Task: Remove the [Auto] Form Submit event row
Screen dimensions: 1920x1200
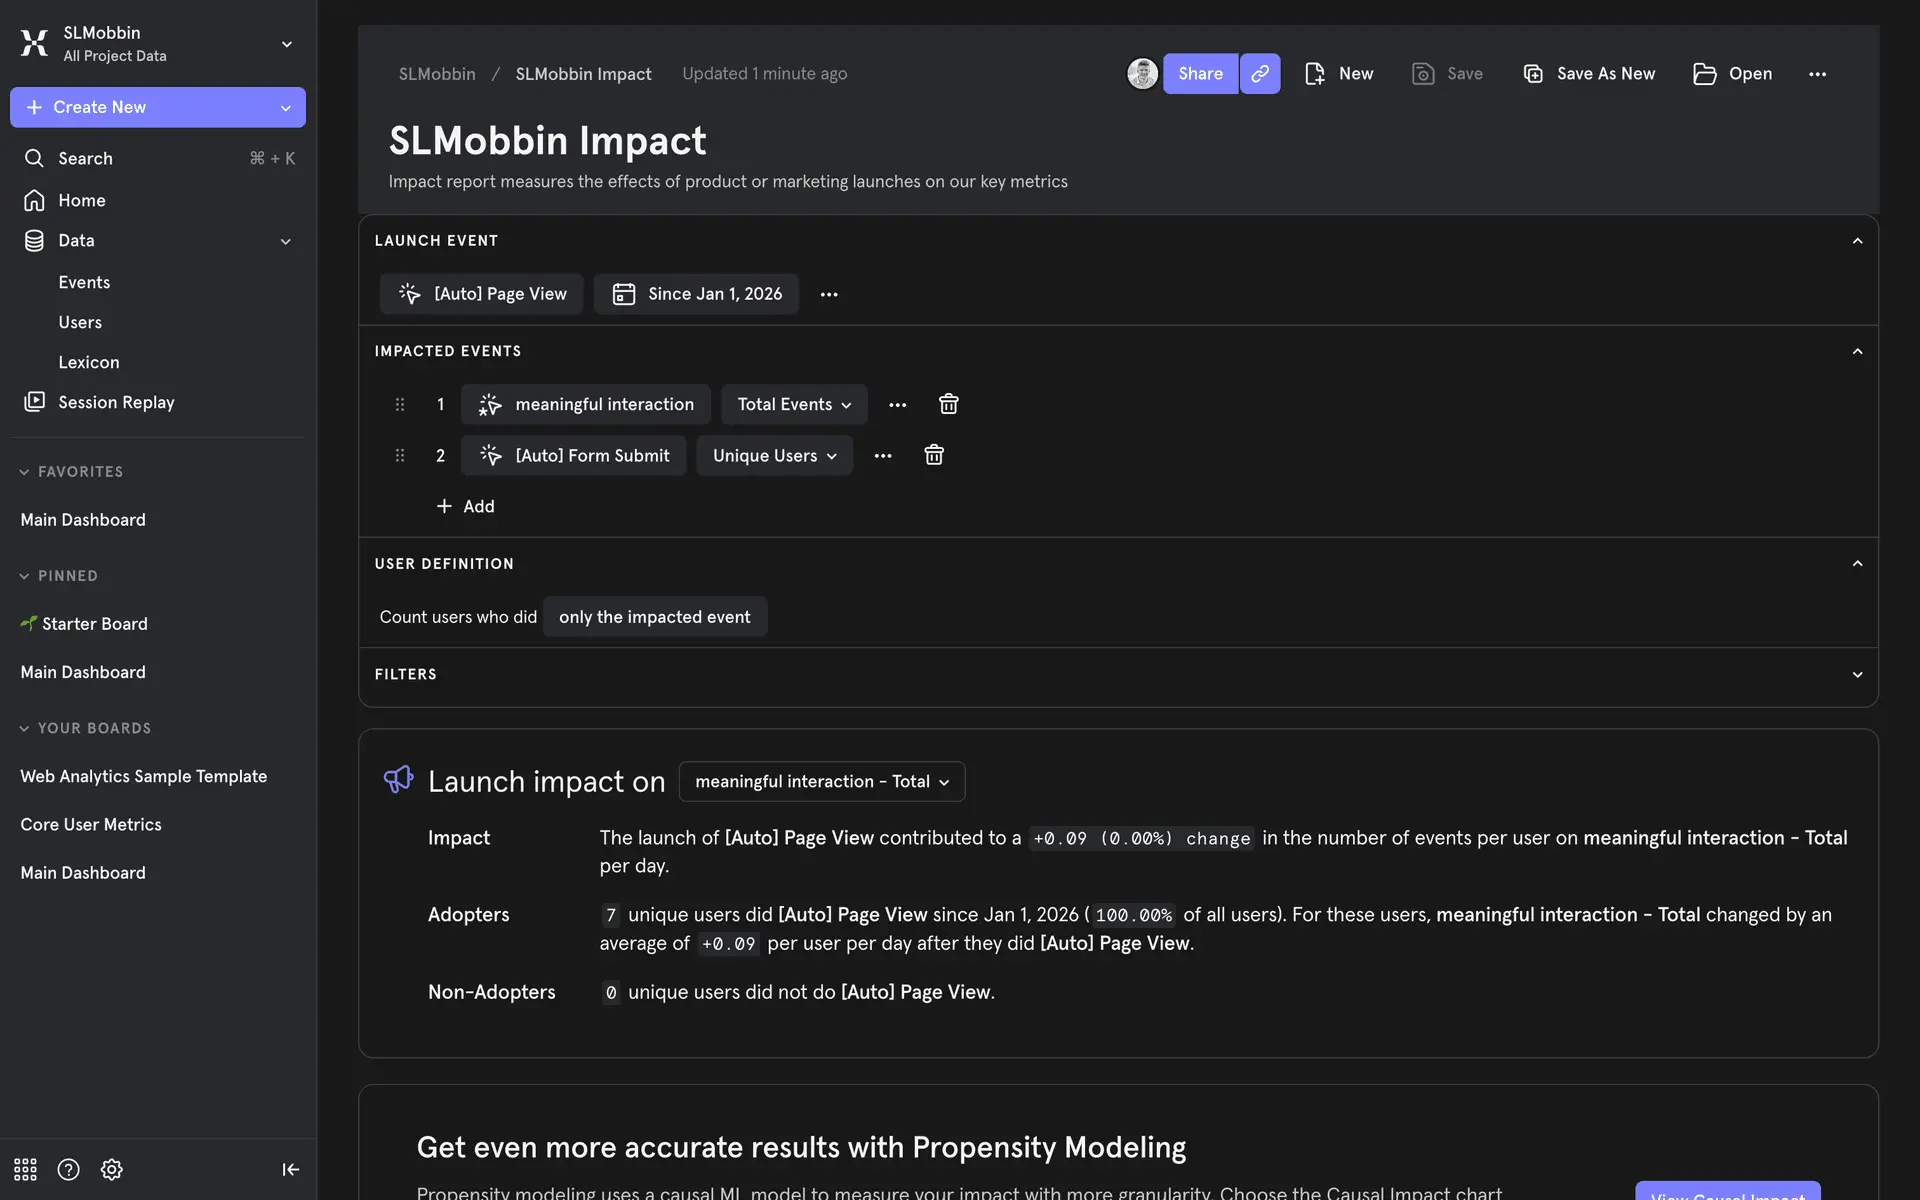Action: 933,455
